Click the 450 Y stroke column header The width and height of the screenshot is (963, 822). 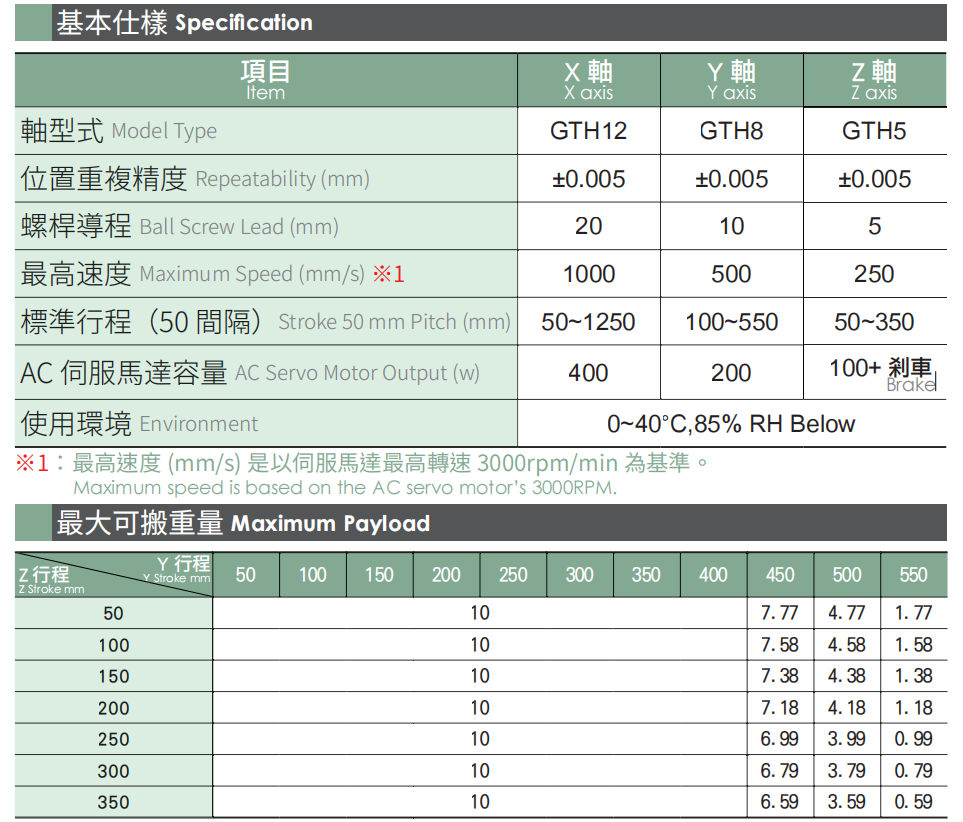780,575
